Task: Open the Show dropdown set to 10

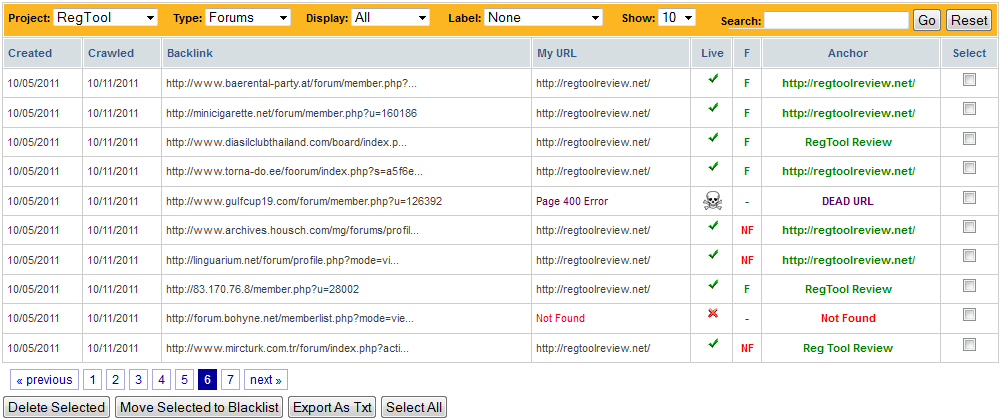Action: (676, 18)
